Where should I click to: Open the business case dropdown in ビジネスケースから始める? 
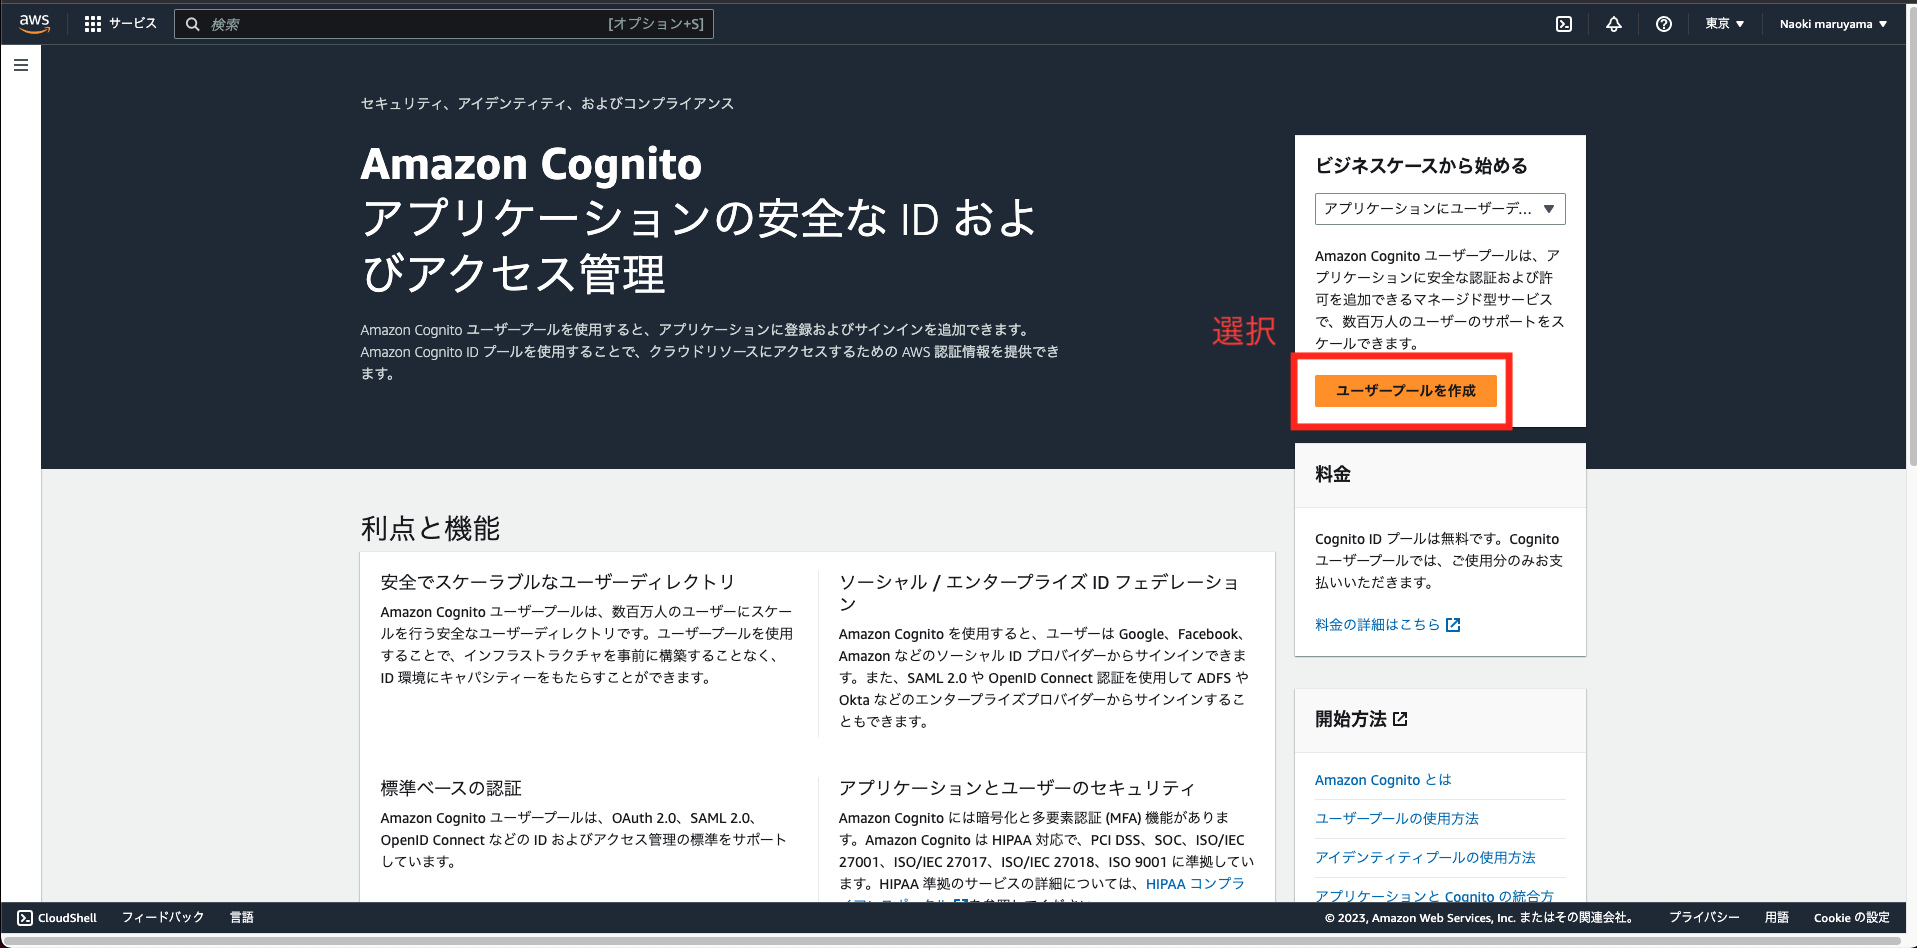[1439, 208]
